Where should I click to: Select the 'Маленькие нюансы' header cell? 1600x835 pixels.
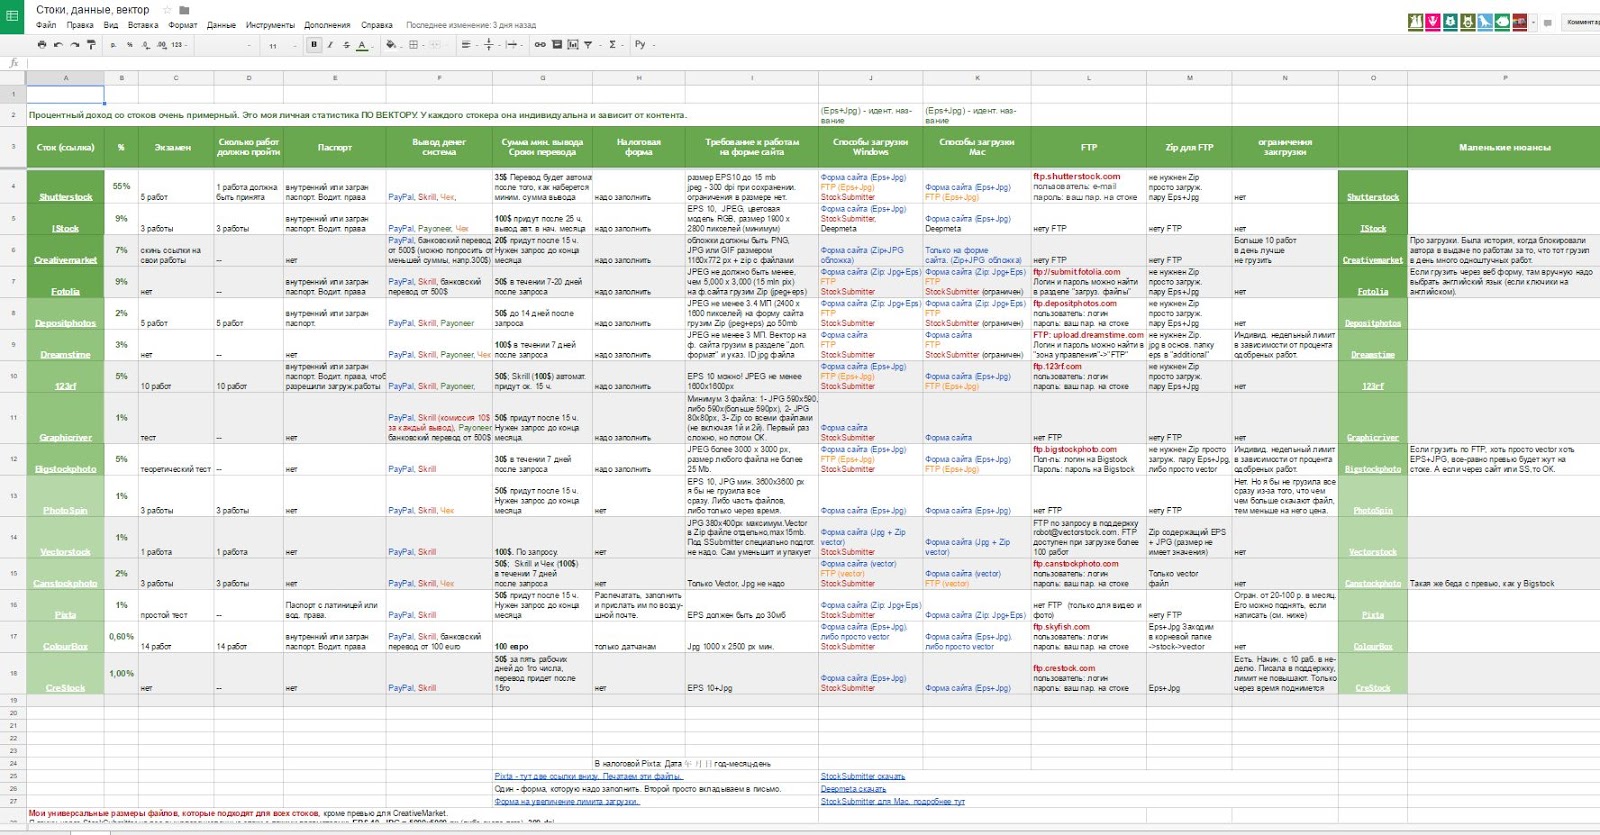(1504, 147)
